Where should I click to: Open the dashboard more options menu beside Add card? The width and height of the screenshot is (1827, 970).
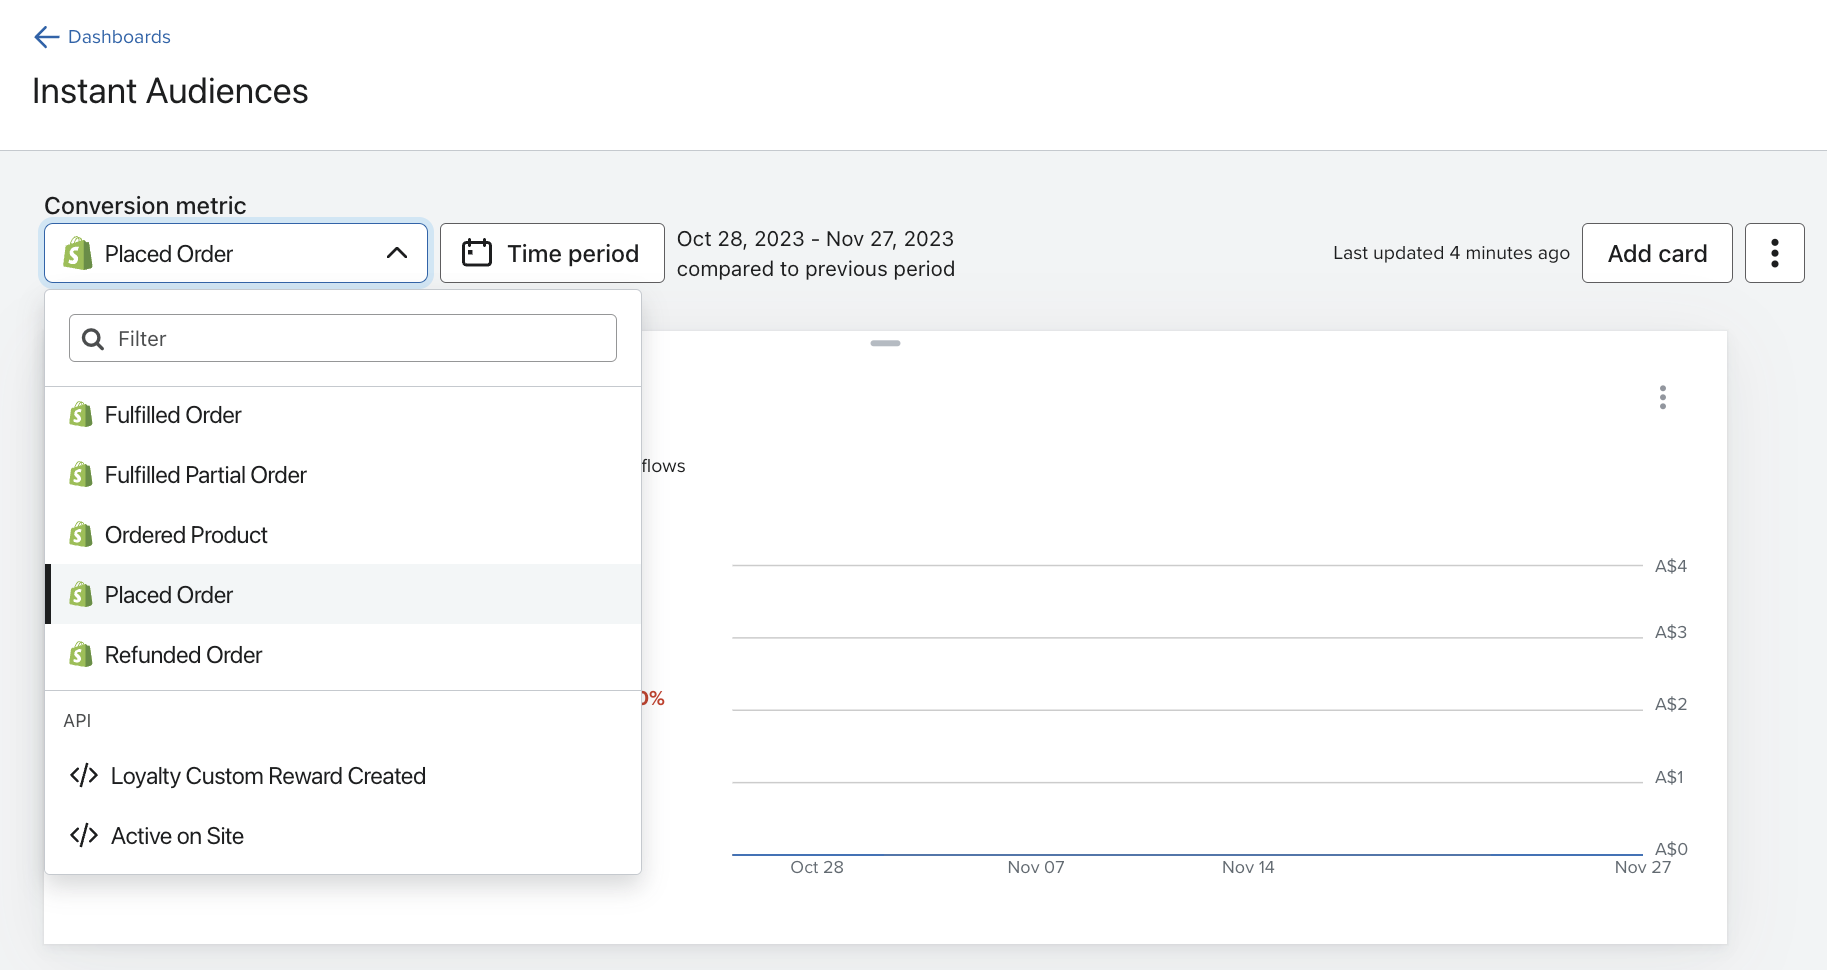click(x=1775, y=253)
